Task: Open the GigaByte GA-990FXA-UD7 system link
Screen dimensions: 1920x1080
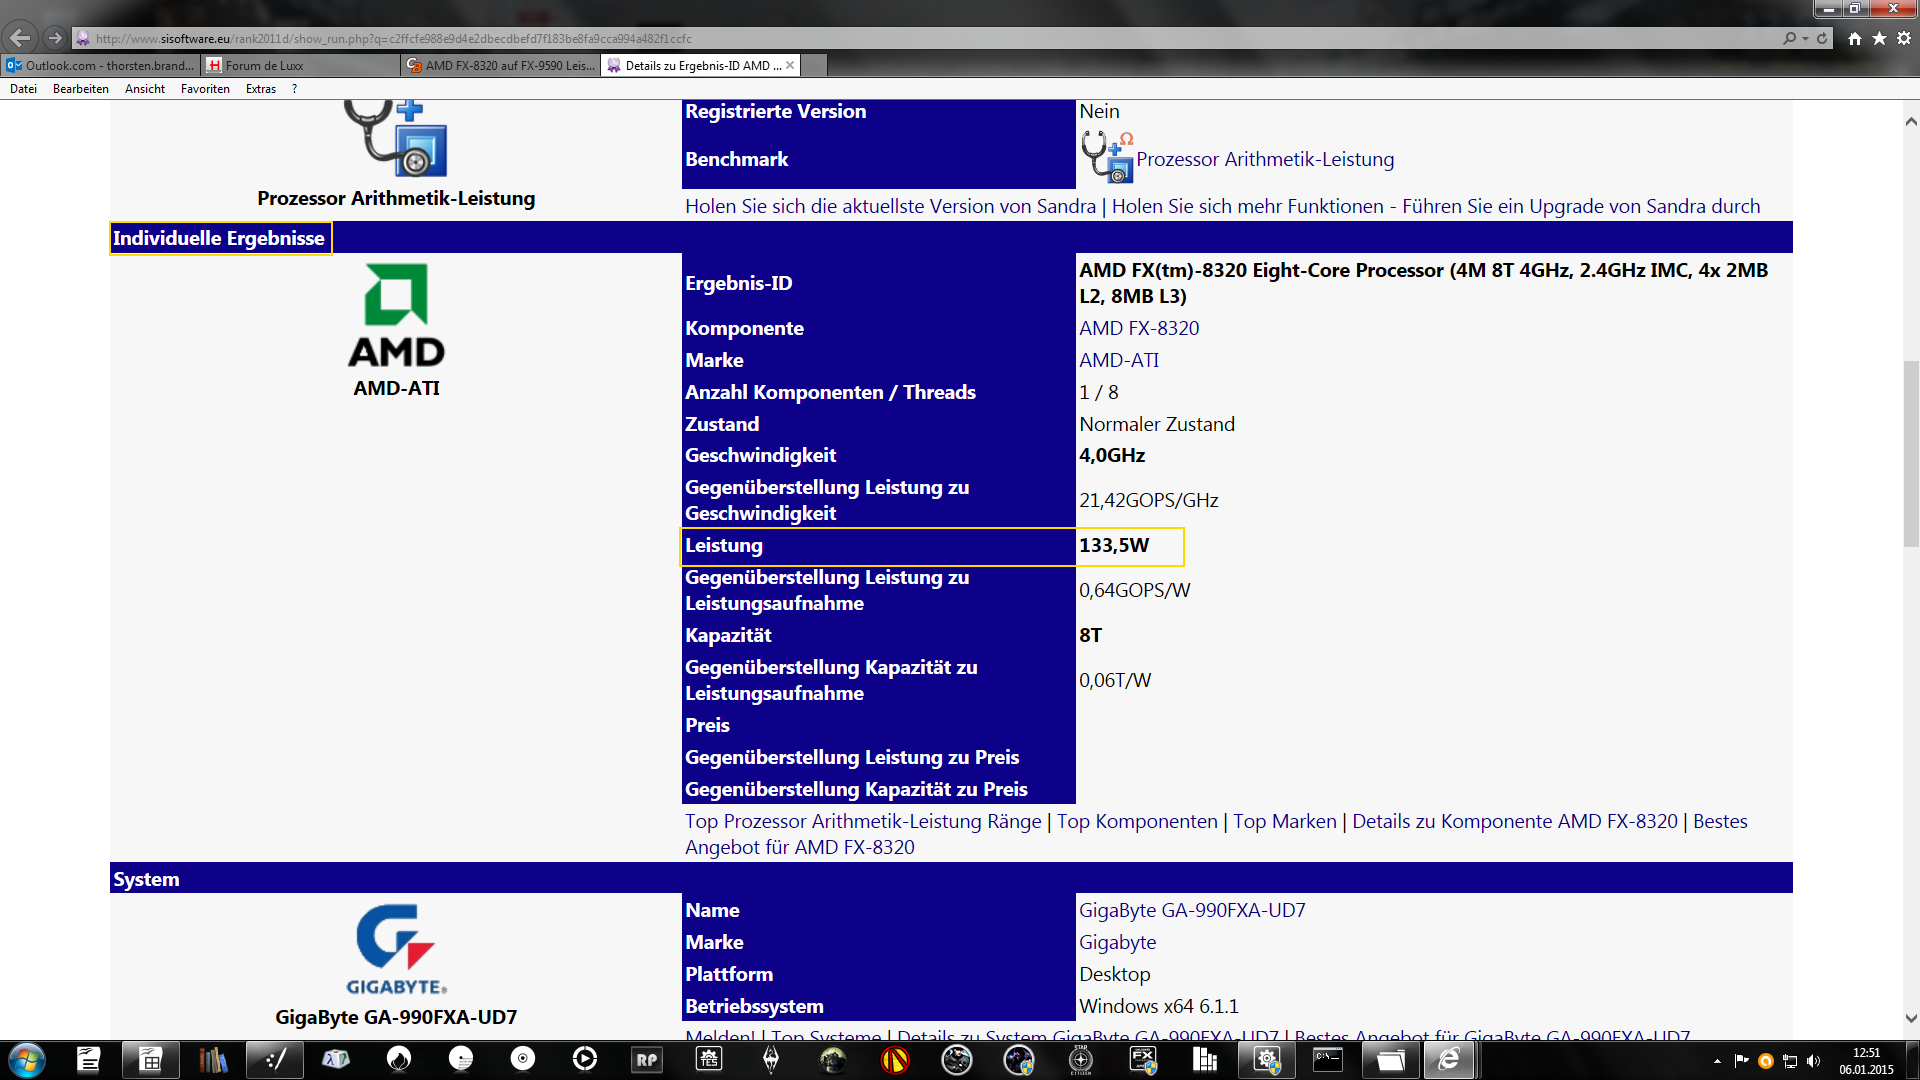Action: [1192, 910]
